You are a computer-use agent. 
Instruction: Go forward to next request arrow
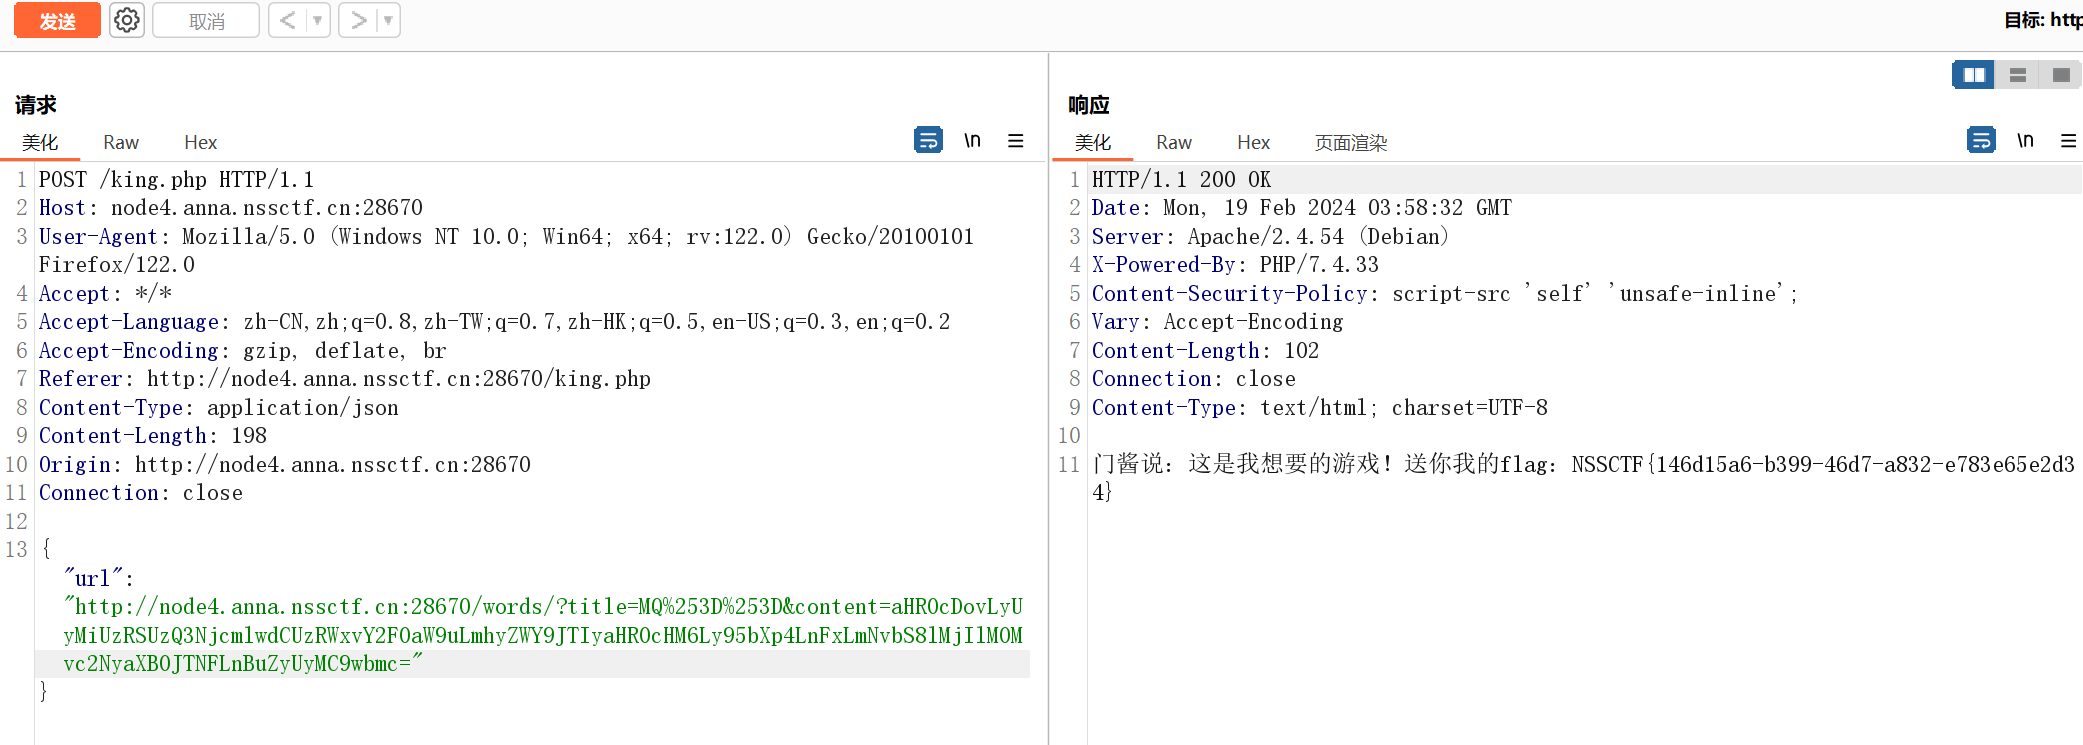358,20
